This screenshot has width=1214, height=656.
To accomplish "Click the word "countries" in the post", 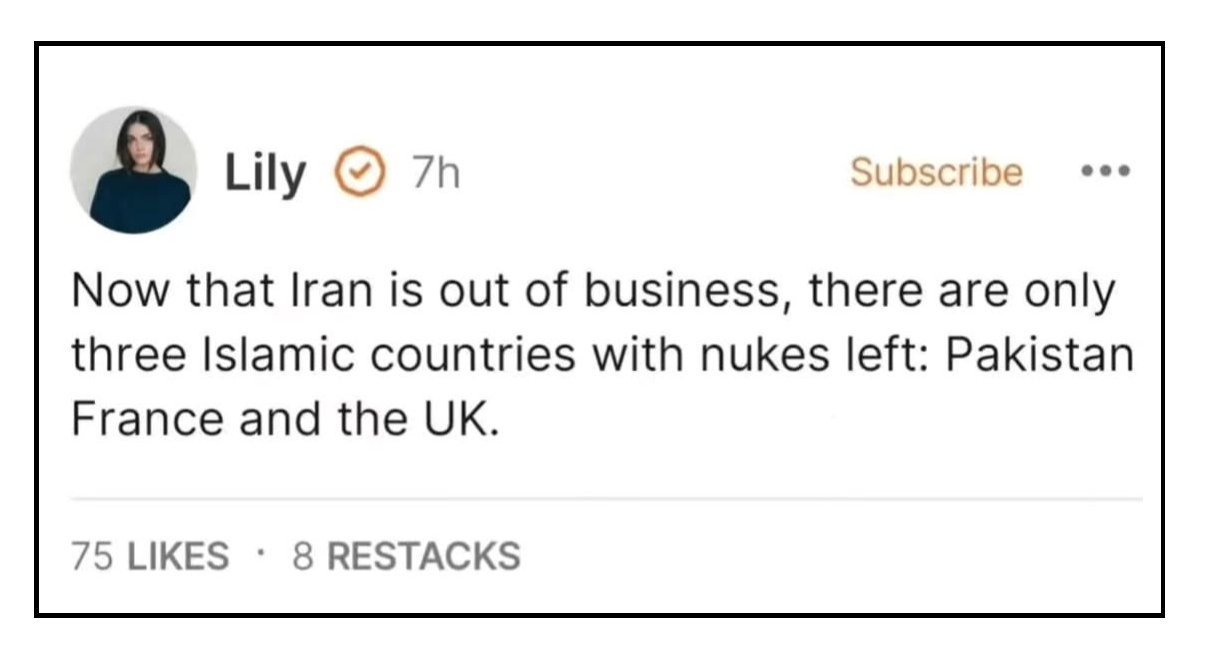I will coord(455,357).
